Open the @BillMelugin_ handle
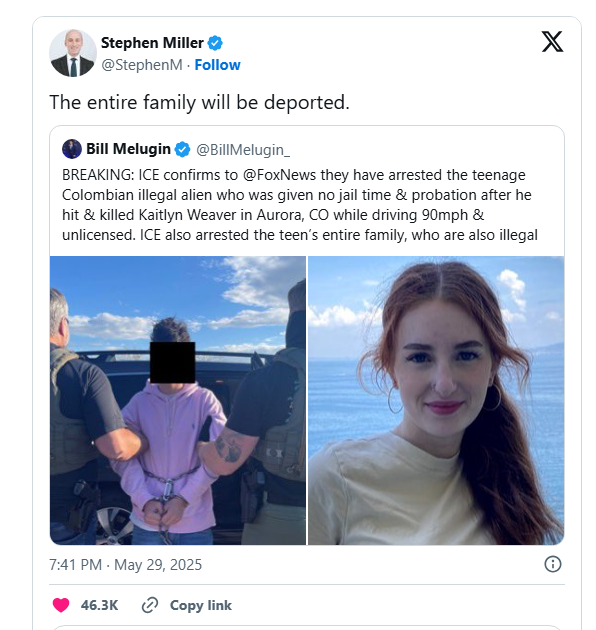This screenshot has height=630, width=596. coord(243,150)
